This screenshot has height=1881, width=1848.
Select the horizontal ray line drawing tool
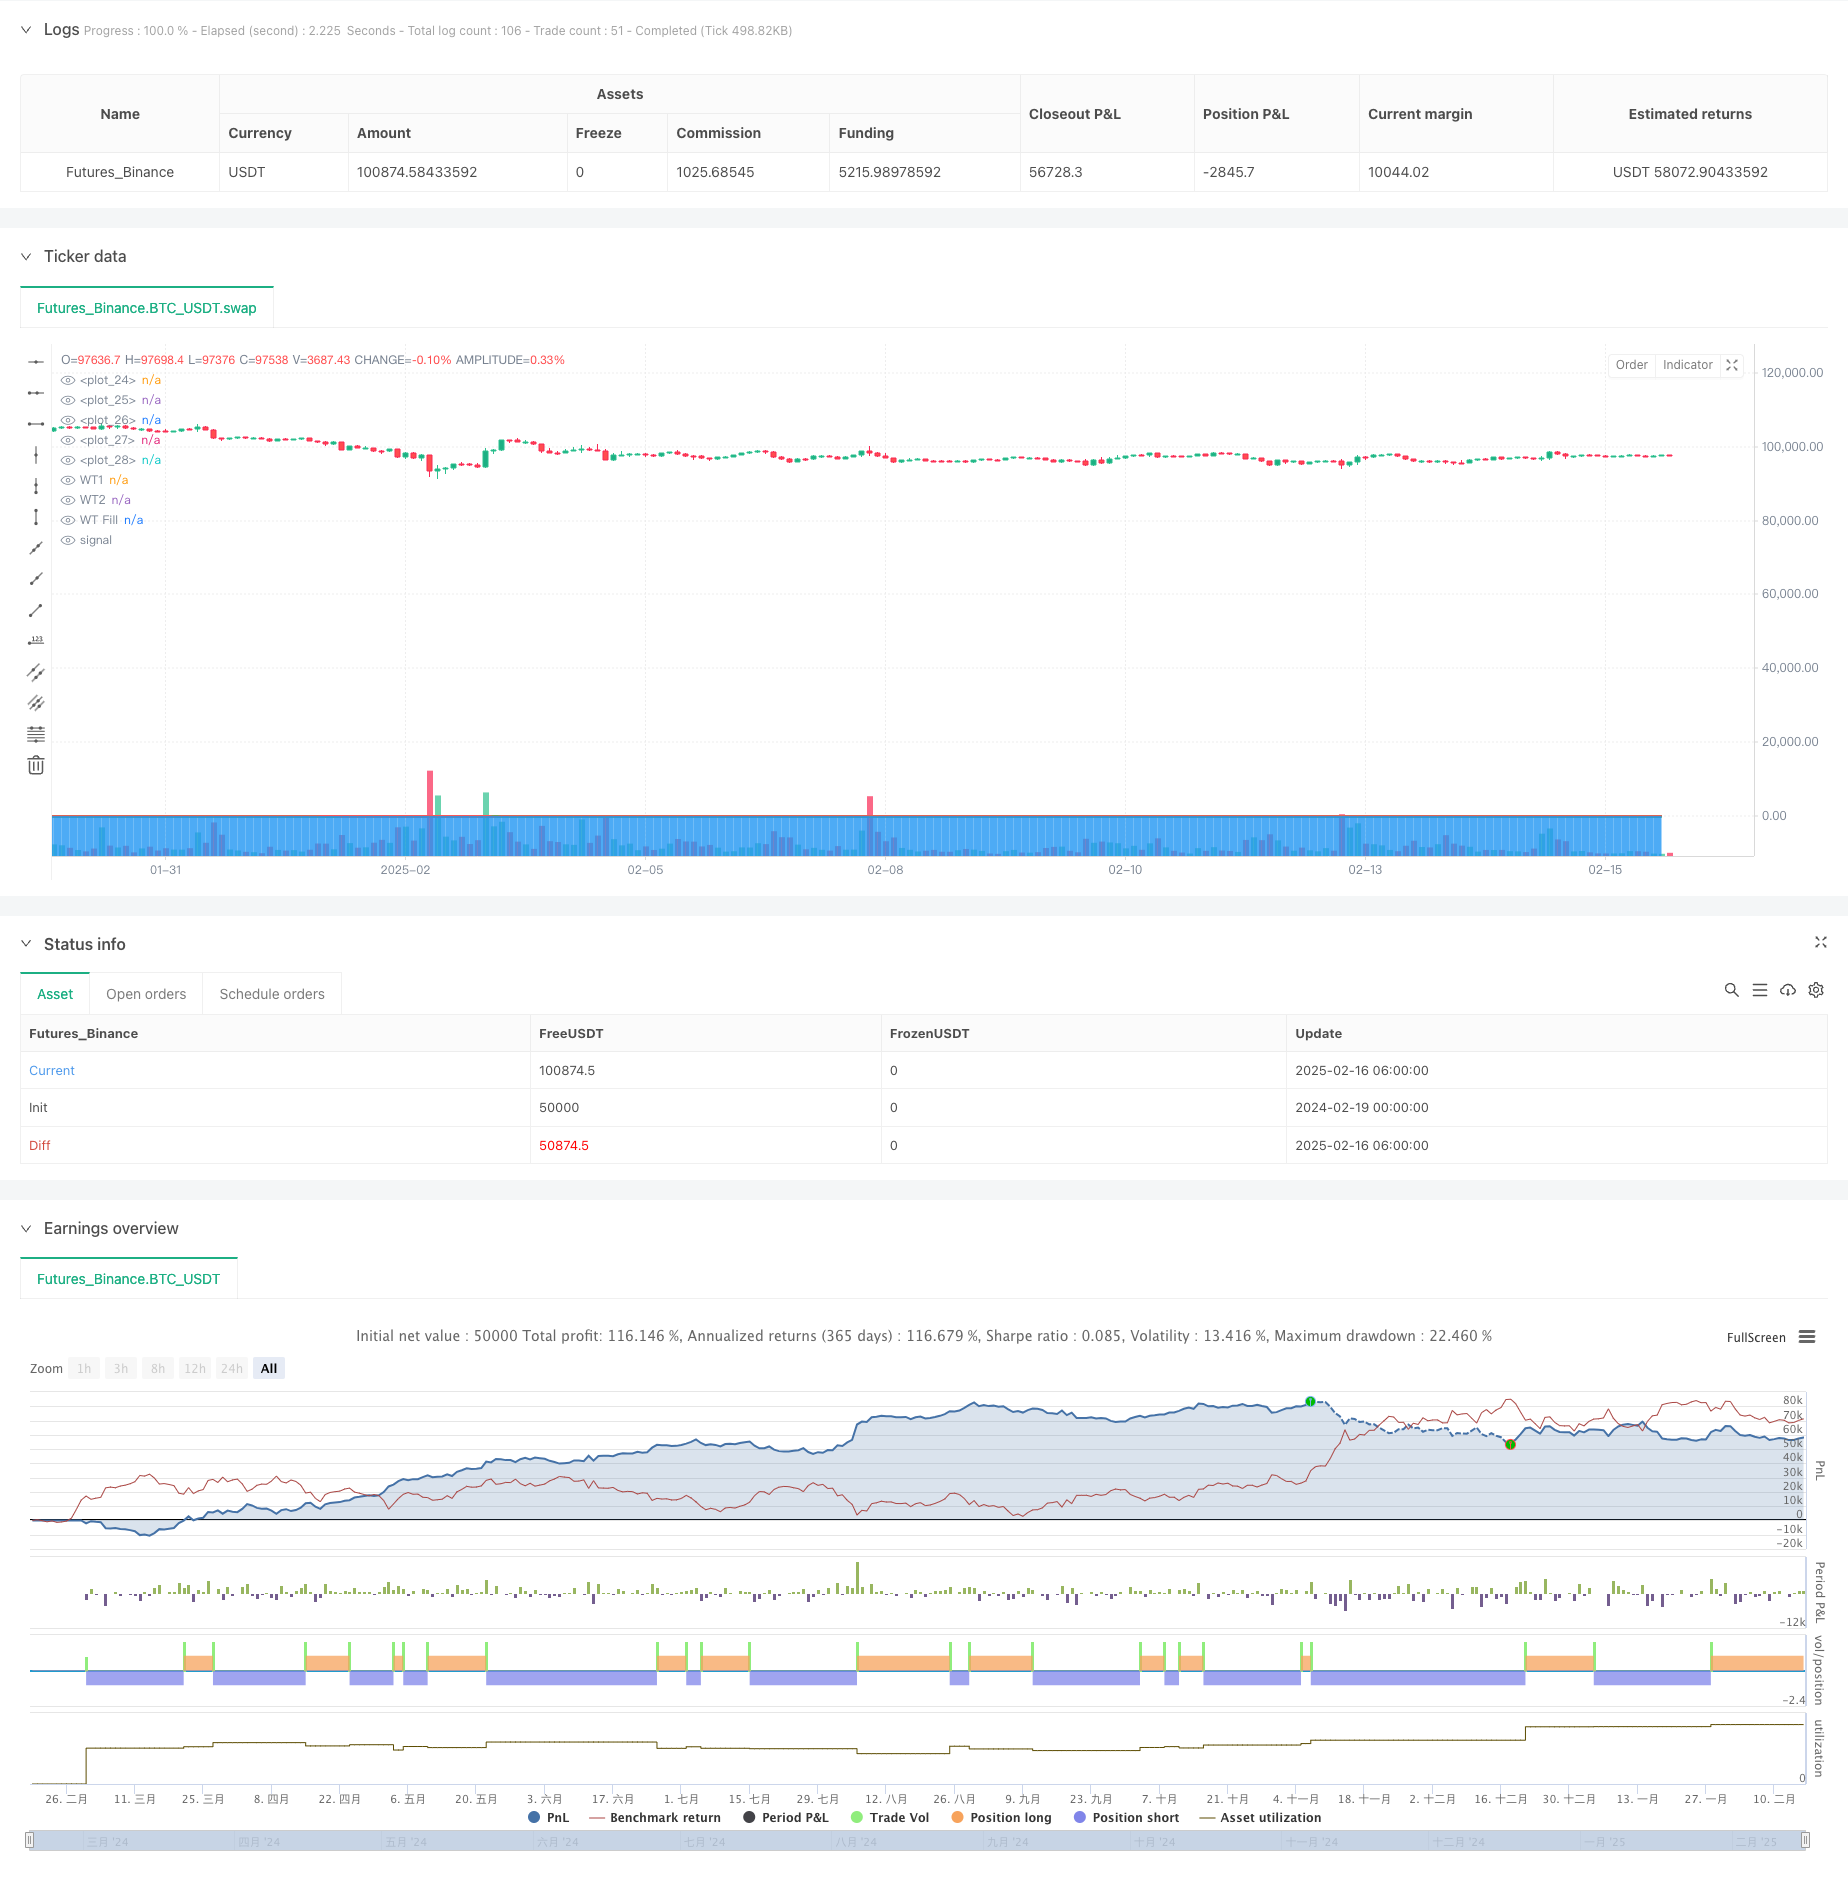(36, 393)
